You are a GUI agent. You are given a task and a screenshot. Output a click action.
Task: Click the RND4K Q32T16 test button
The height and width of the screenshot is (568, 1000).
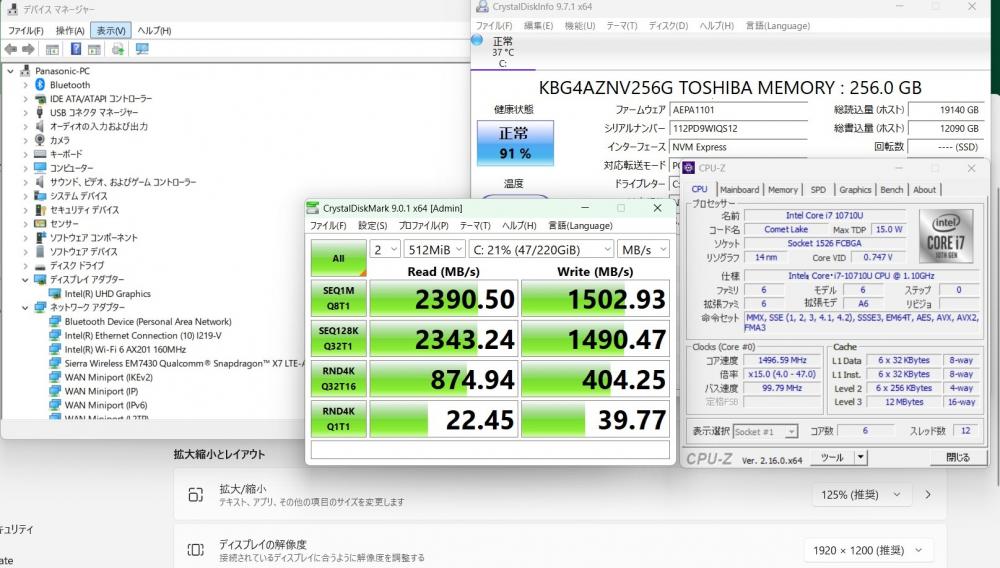tap(339, 379)
